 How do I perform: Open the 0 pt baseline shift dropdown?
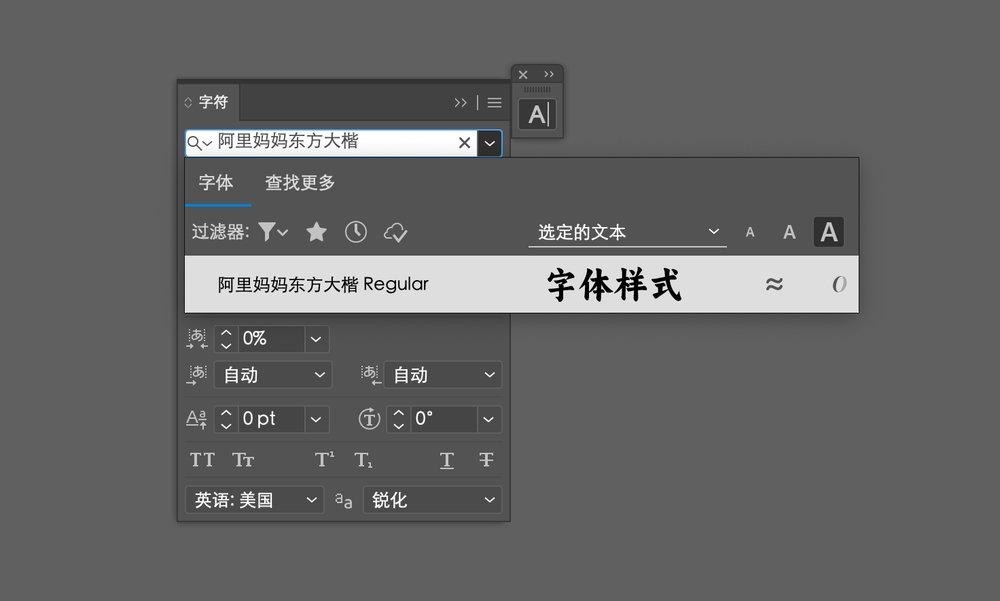(316, 419)
